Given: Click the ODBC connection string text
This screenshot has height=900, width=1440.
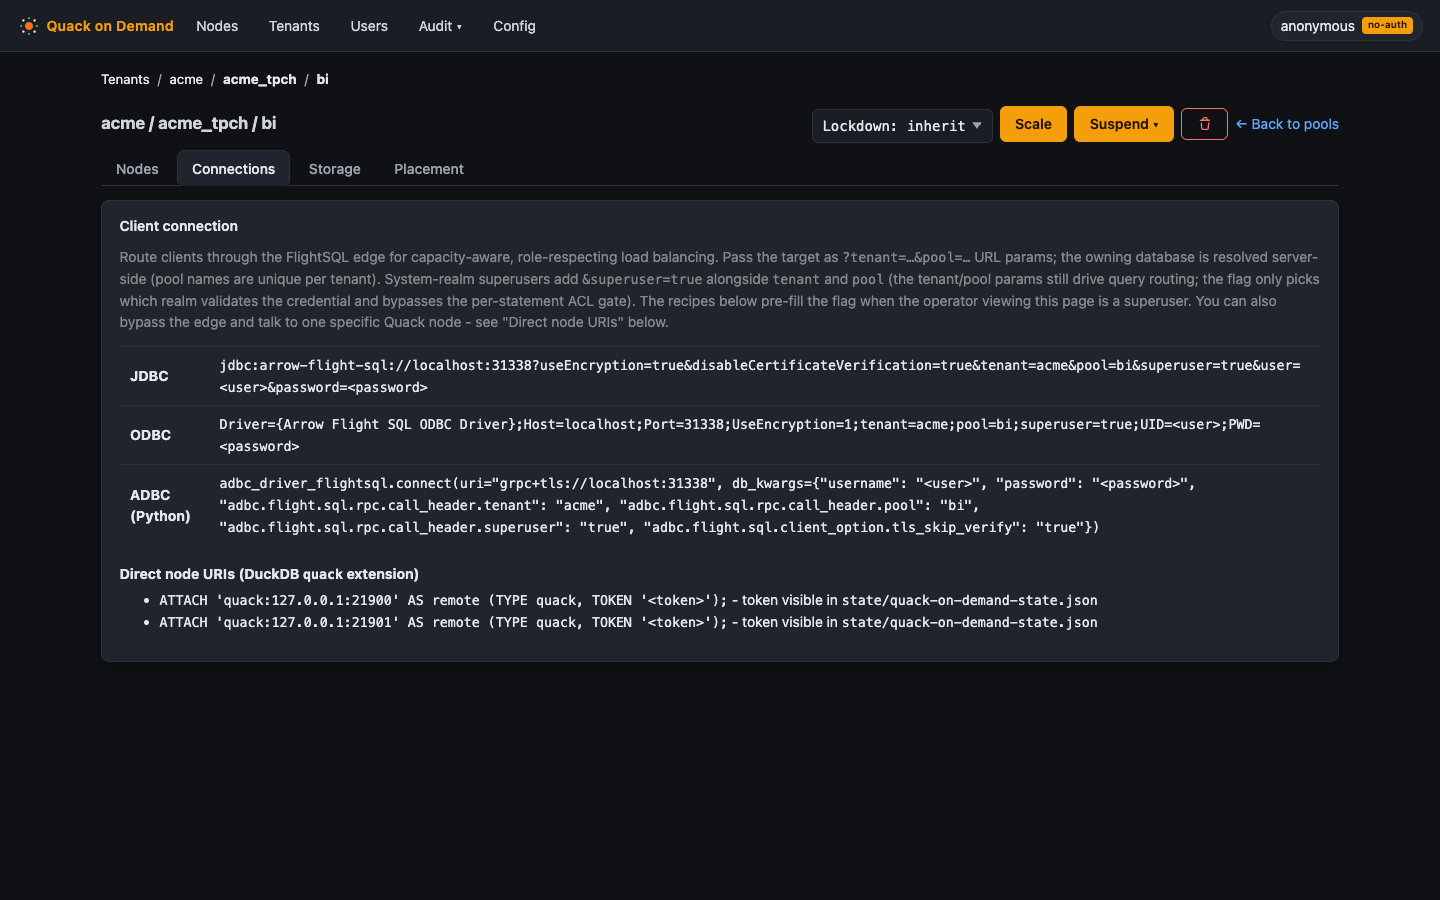Looking at the screenshot, I should point(740,435).
